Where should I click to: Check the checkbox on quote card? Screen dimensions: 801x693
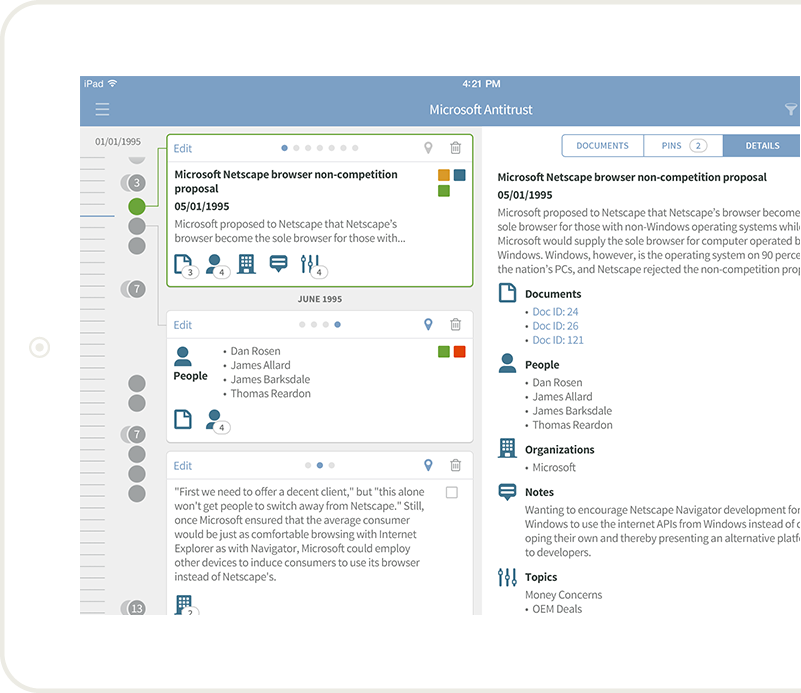(452, 492)
